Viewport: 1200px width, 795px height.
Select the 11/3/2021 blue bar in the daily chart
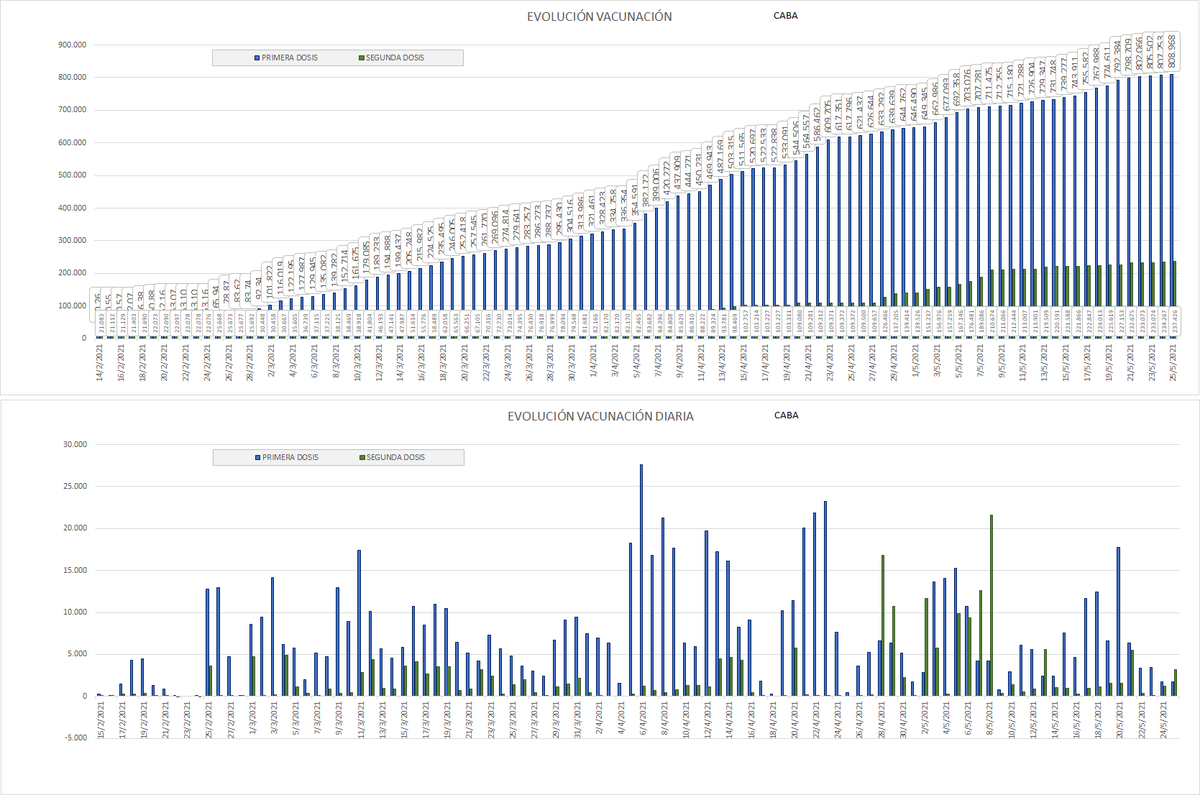click(358, 623)
